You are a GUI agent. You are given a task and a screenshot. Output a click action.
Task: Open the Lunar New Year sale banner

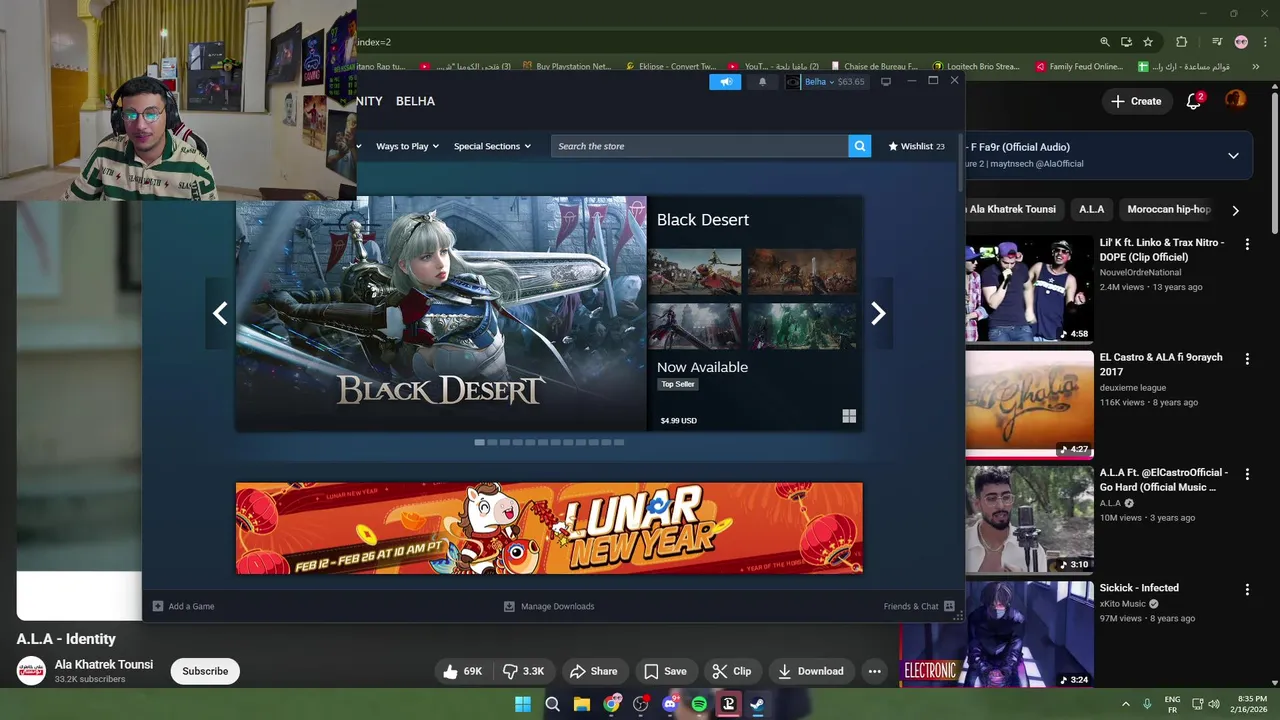(549, 528)
